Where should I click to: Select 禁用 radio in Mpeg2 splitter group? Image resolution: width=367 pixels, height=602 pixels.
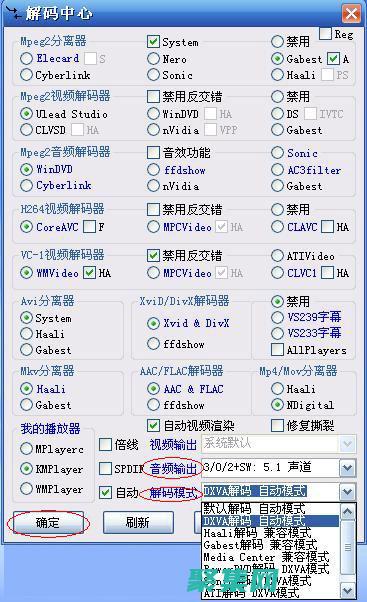pos(277,41)
